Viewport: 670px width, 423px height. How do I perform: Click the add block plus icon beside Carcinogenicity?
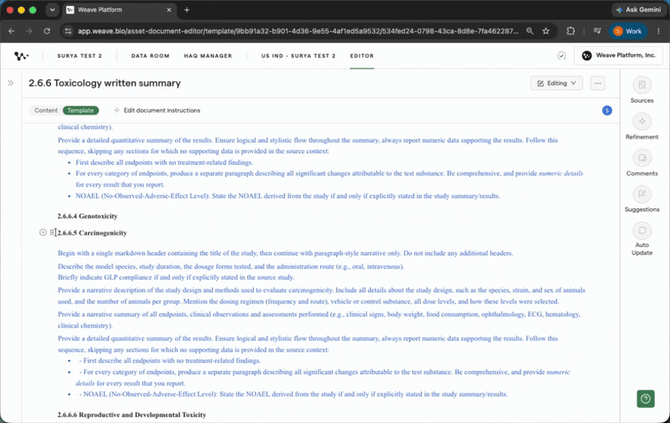(43, 232)
